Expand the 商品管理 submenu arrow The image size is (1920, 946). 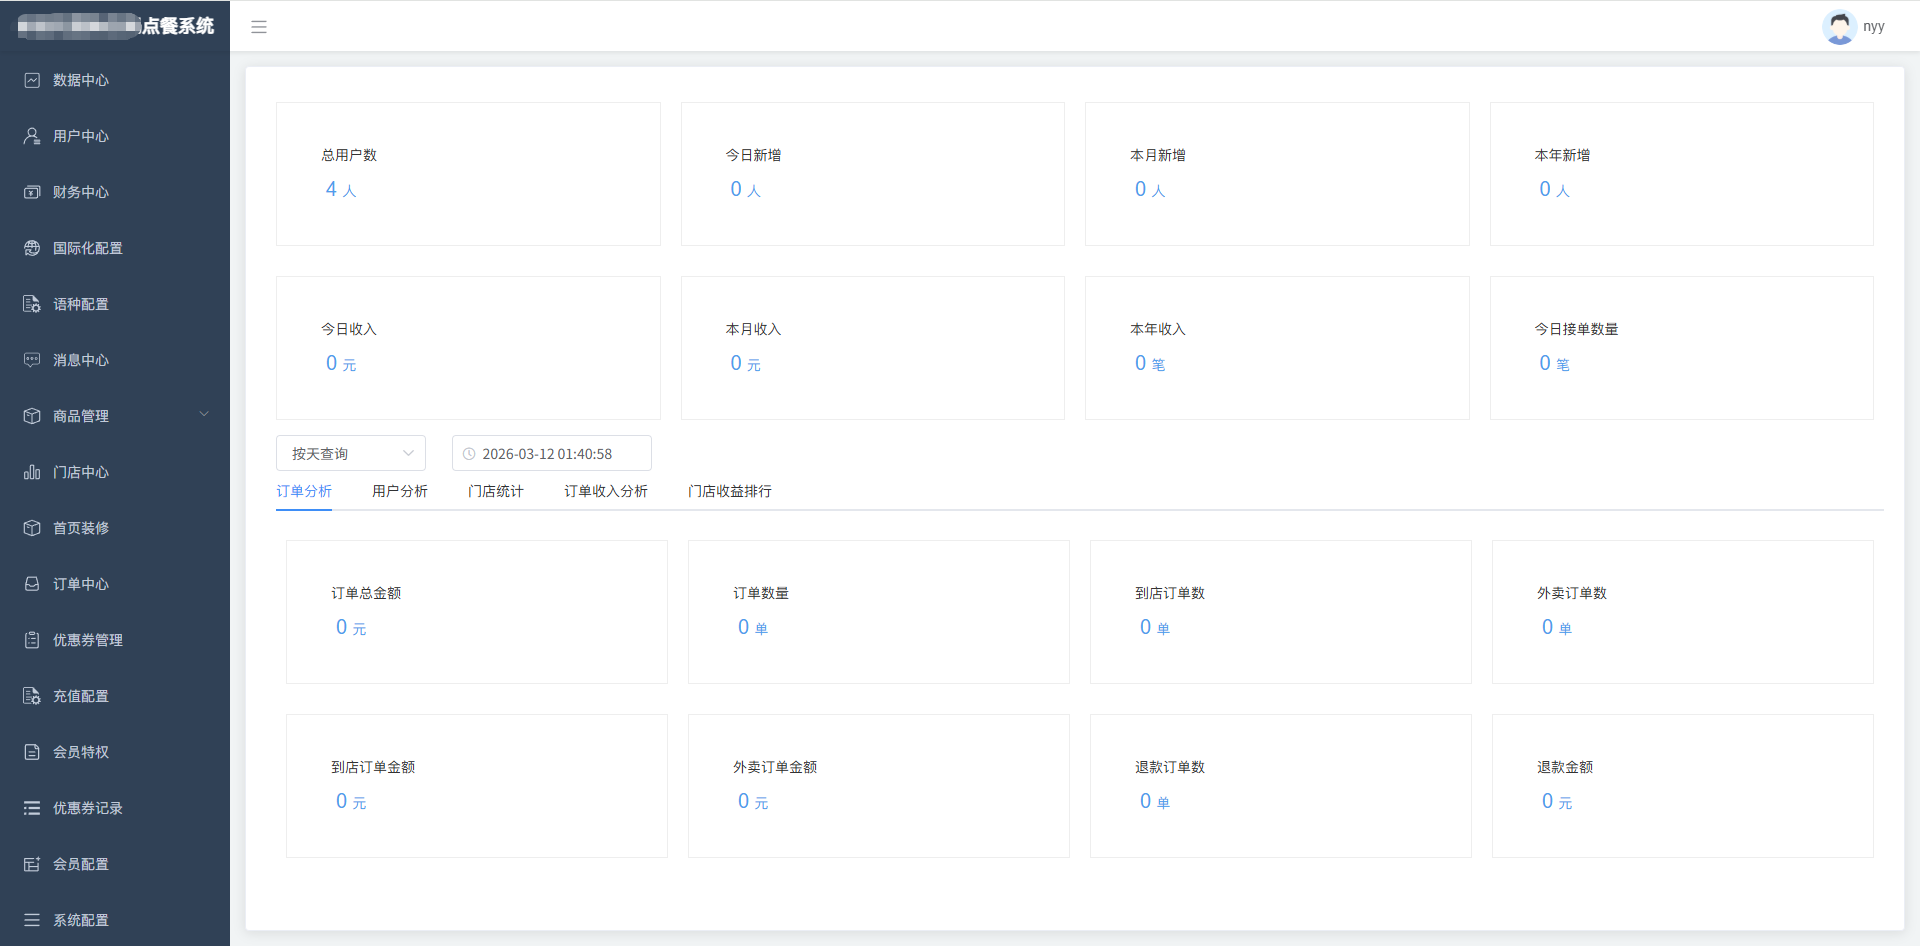pos(204,415)
